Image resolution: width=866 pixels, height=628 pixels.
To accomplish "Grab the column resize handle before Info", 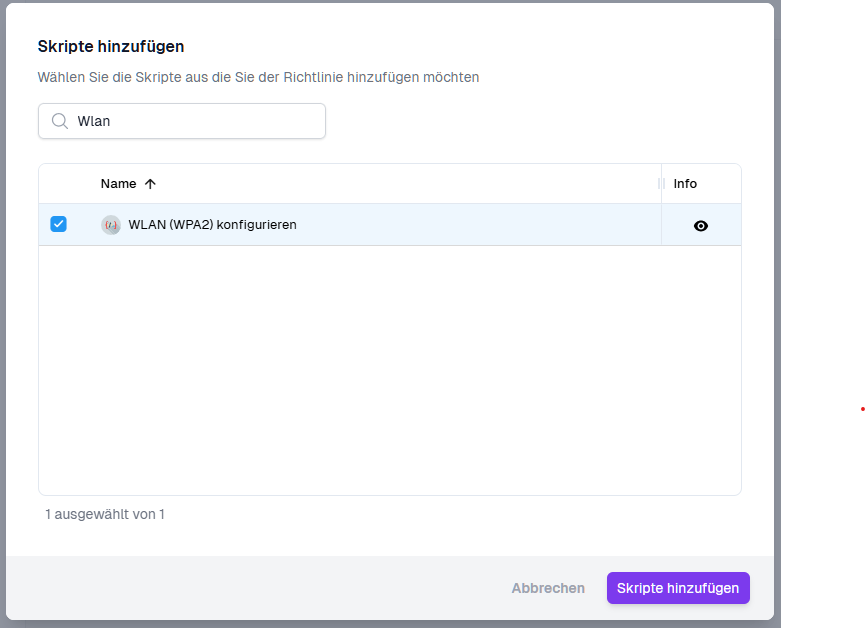I will [660, 184].
